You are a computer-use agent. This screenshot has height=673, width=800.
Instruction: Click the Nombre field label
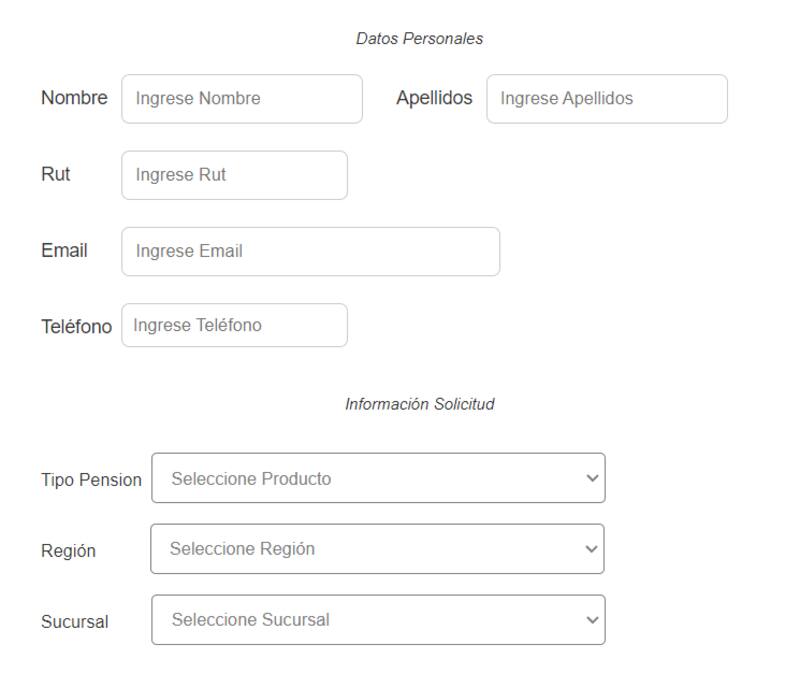click(74, 98)
